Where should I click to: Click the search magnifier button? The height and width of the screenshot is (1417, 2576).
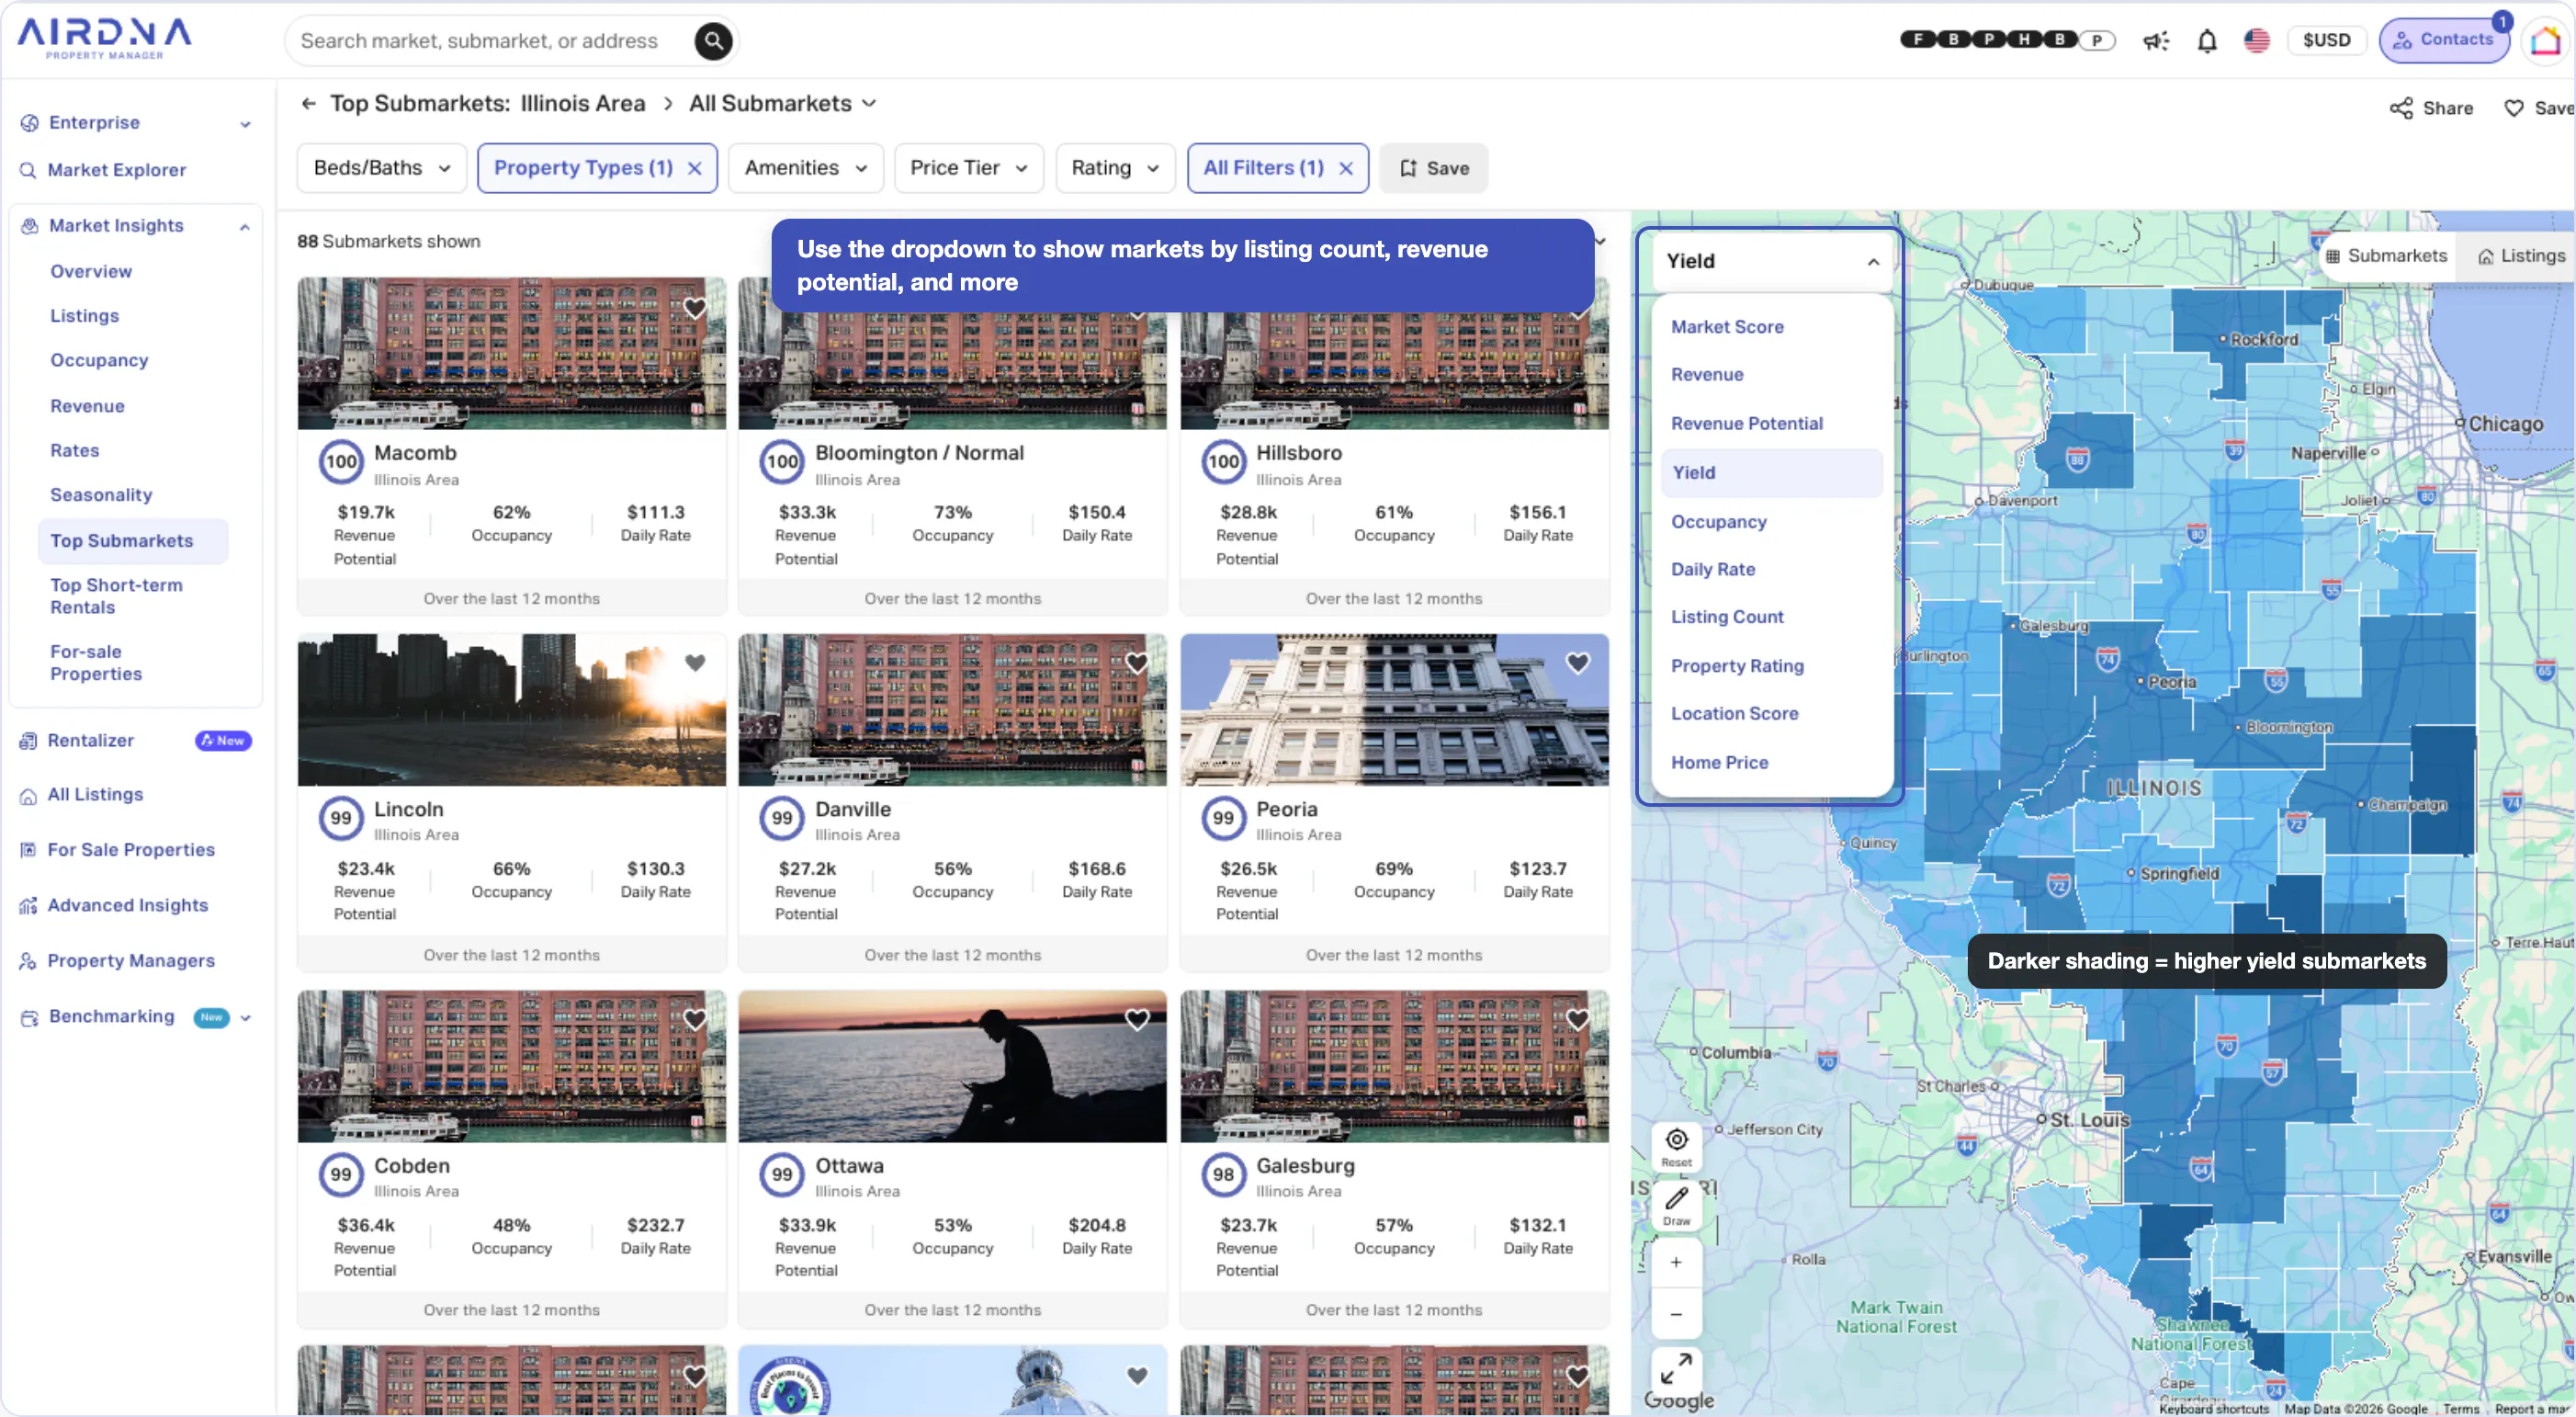(713, 41)
